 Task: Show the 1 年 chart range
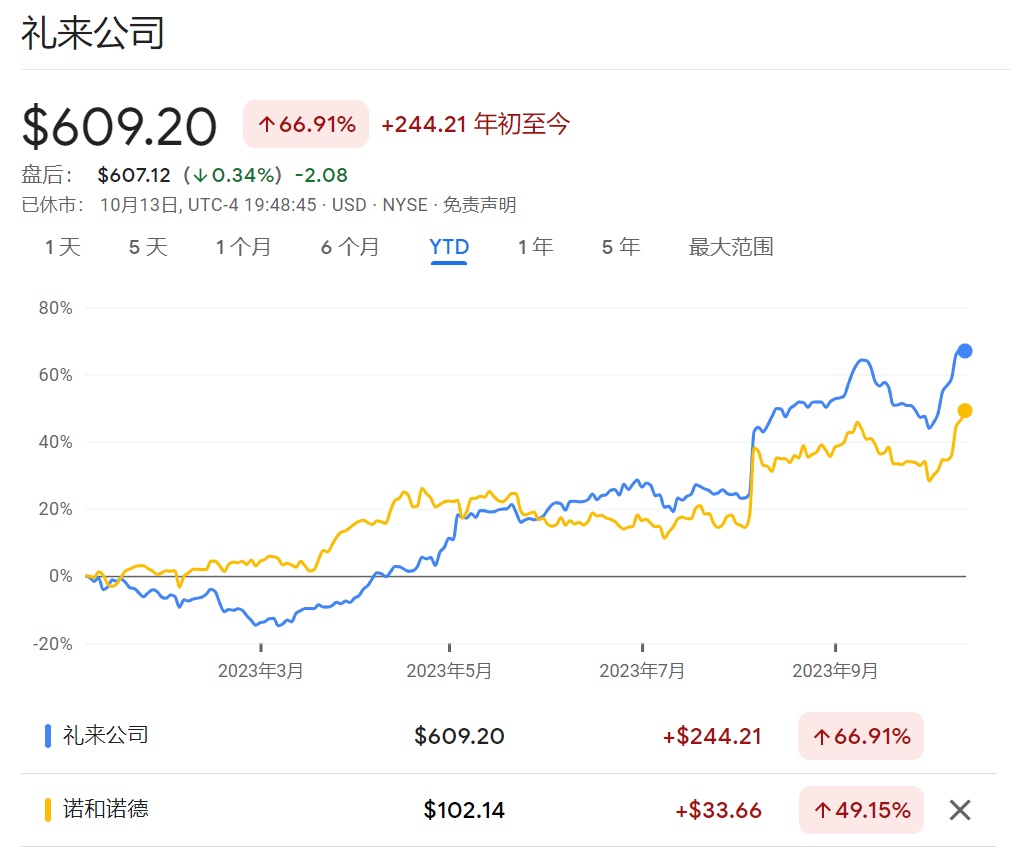535,247
